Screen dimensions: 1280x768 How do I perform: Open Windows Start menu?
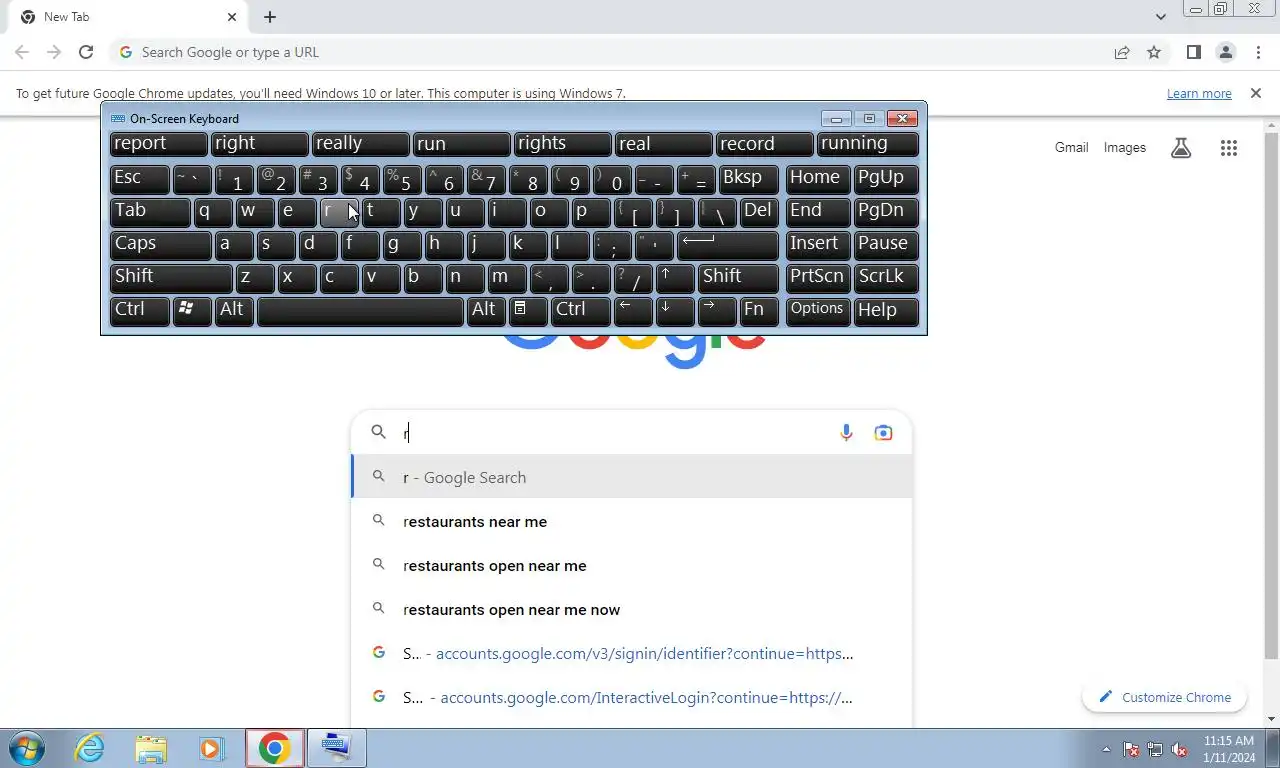[x=27, y=748]
